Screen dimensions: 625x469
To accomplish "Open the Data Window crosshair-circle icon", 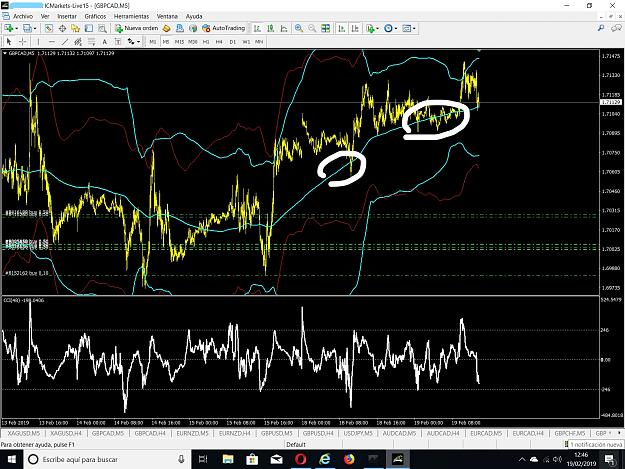I will pyautogui.click(x=62, y=28).
